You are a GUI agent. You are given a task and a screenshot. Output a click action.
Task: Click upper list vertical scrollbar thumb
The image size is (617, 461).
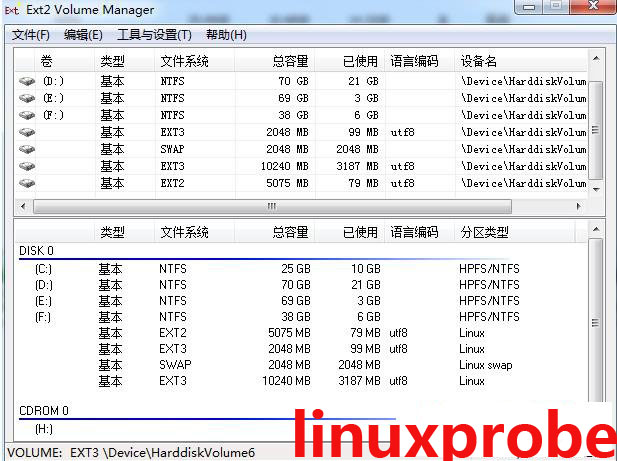coord(595,130)
